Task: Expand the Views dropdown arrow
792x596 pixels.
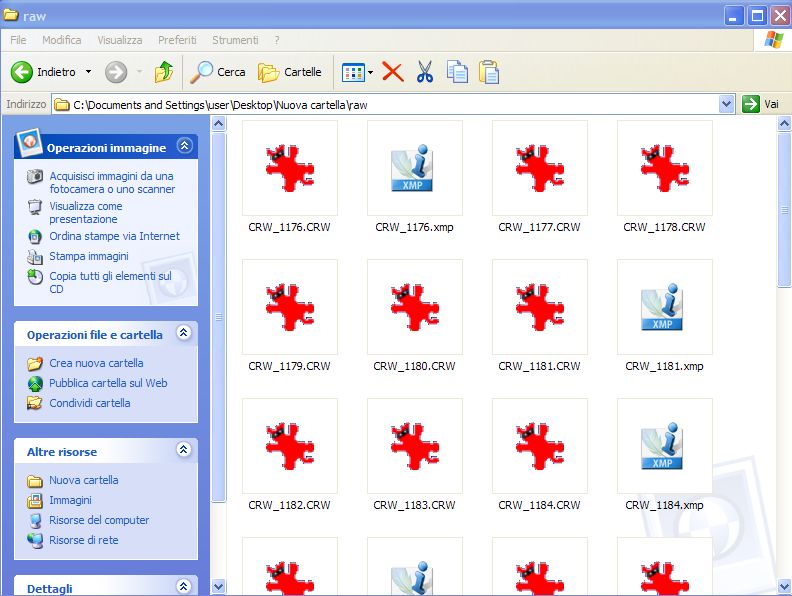Action: click(x=371, y=73)
